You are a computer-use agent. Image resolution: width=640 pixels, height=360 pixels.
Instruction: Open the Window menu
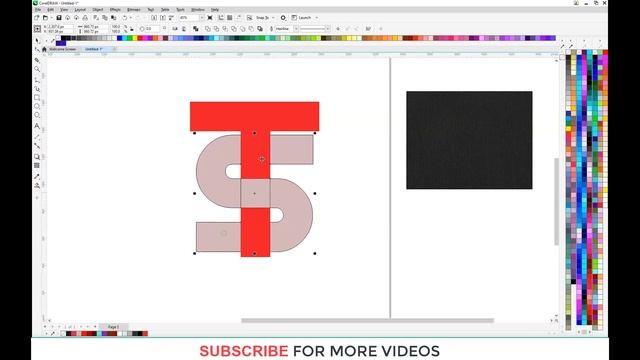(x=198, y=9)
